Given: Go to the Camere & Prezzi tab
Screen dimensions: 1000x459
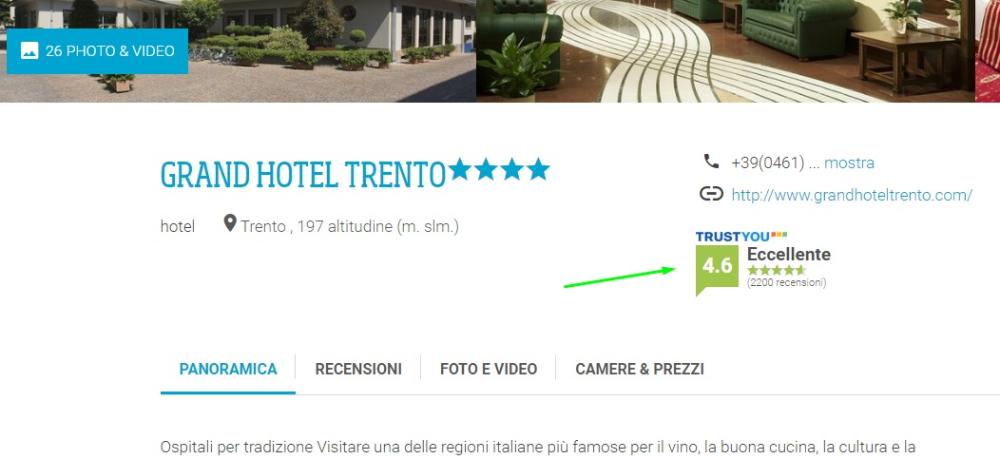Looking at the screenshot, I should tap(640, 369).
